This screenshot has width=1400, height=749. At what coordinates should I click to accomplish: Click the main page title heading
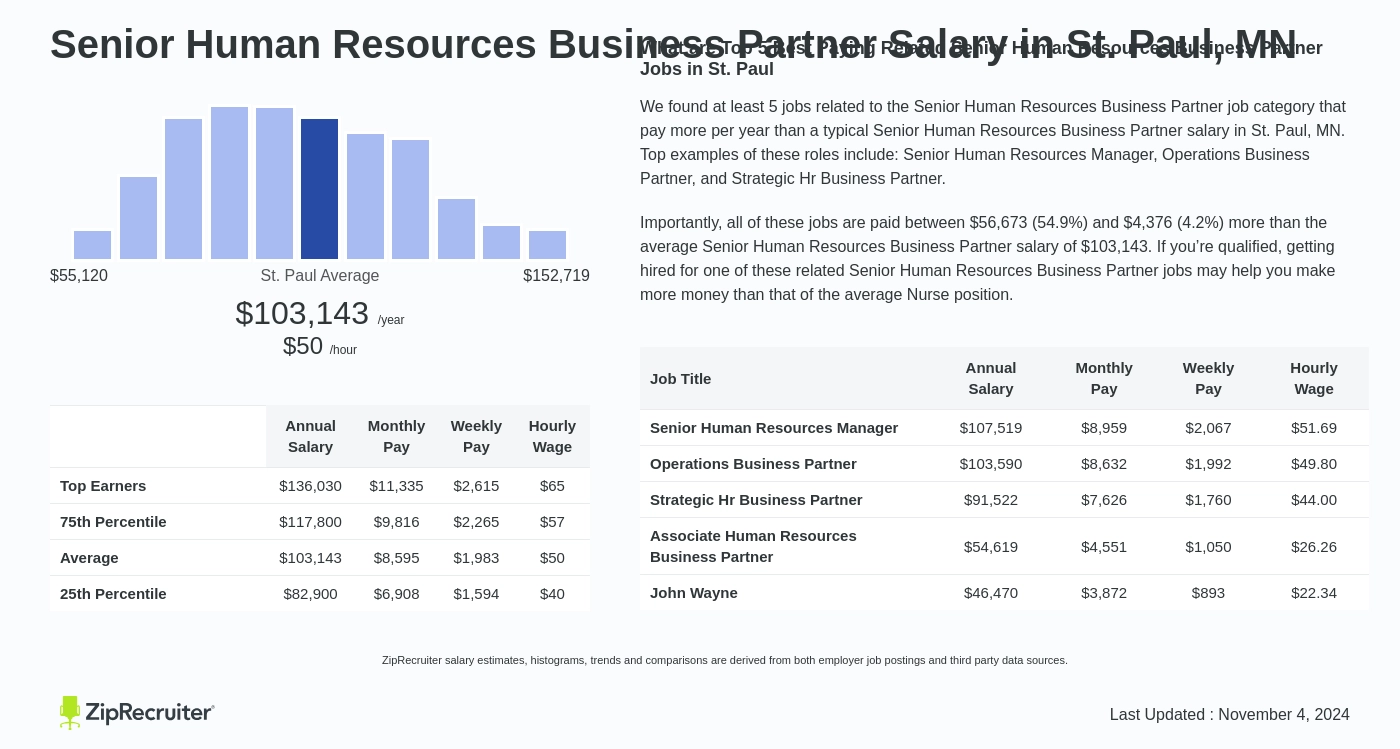pyautogui.click(x=673, y=44)
